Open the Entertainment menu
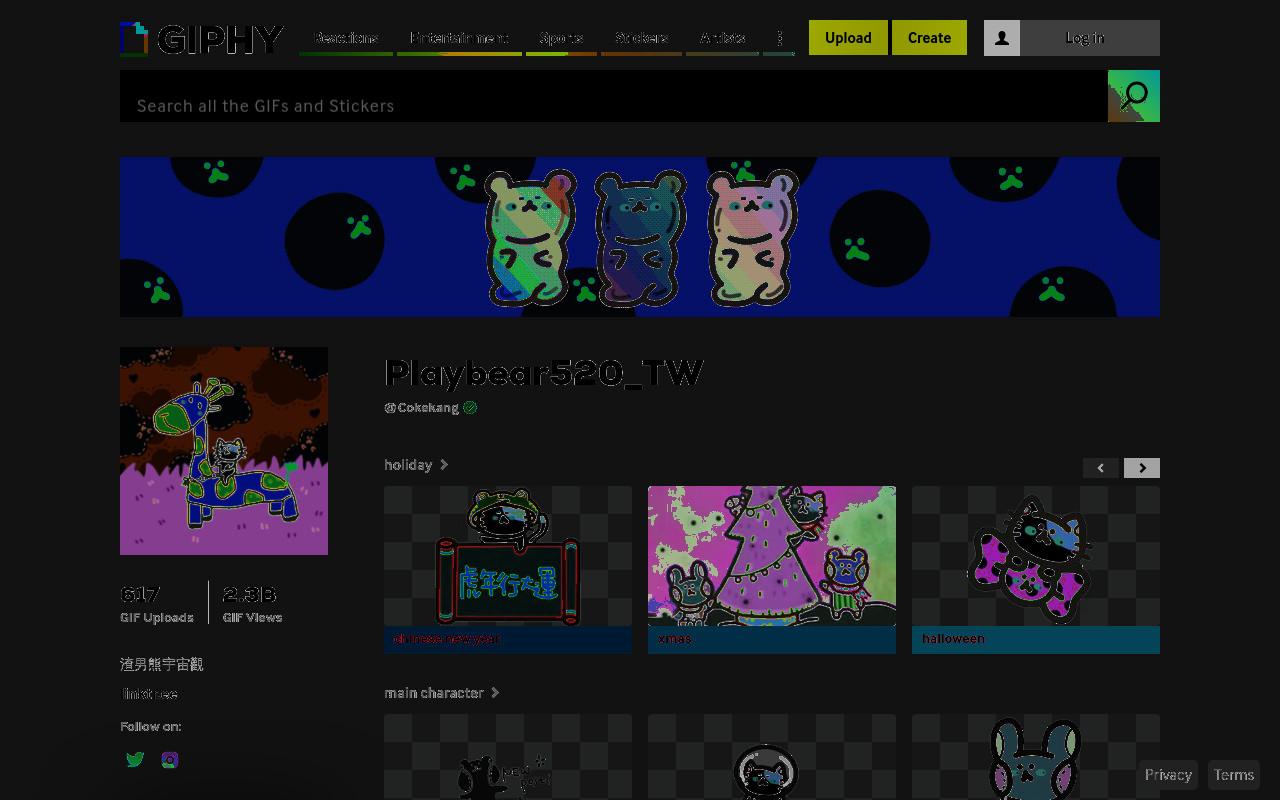The image size is (1280, 800). click(459, 38)
